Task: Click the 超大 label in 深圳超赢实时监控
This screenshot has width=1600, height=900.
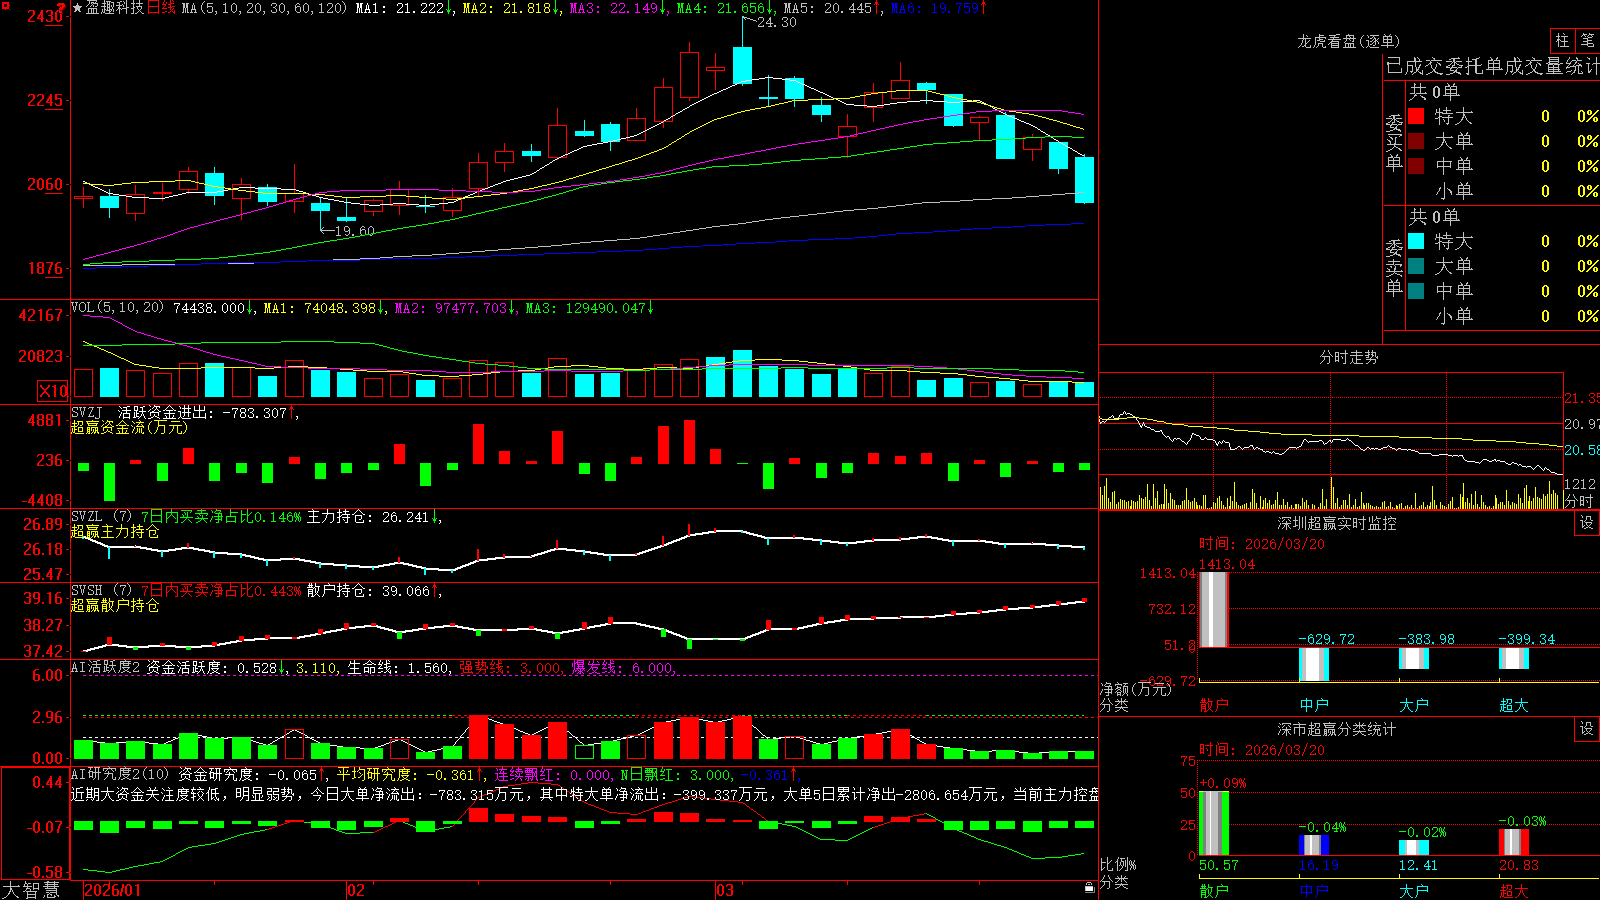Action: tap(1514, 705)
